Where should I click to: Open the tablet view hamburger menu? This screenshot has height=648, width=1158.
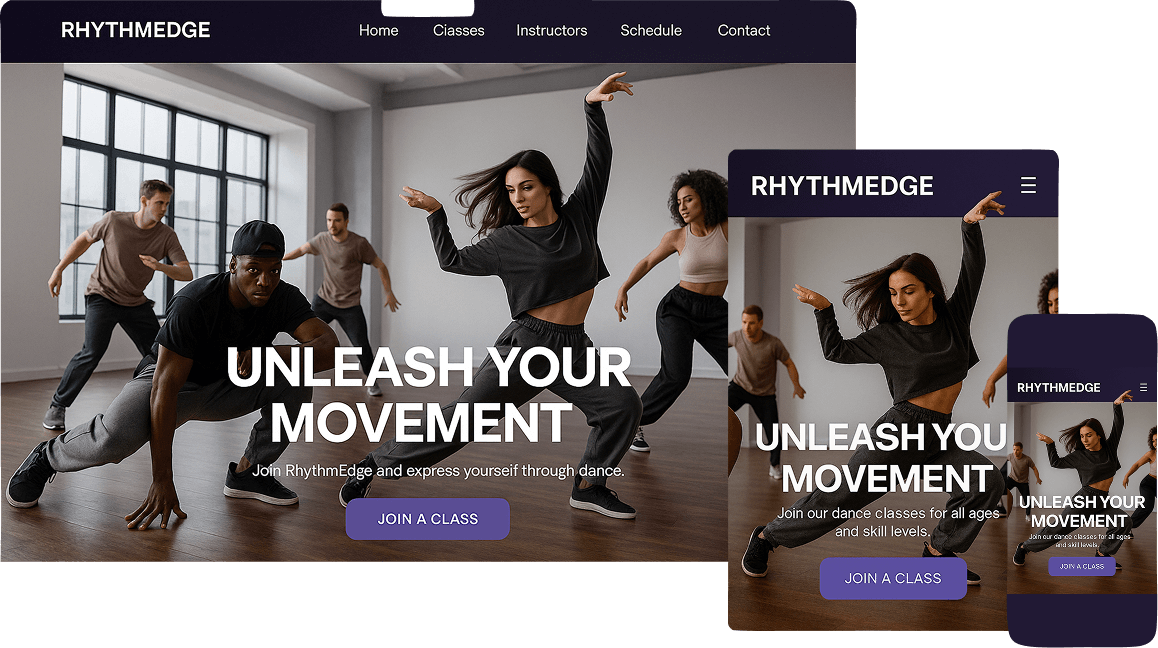coord(1028,185)
